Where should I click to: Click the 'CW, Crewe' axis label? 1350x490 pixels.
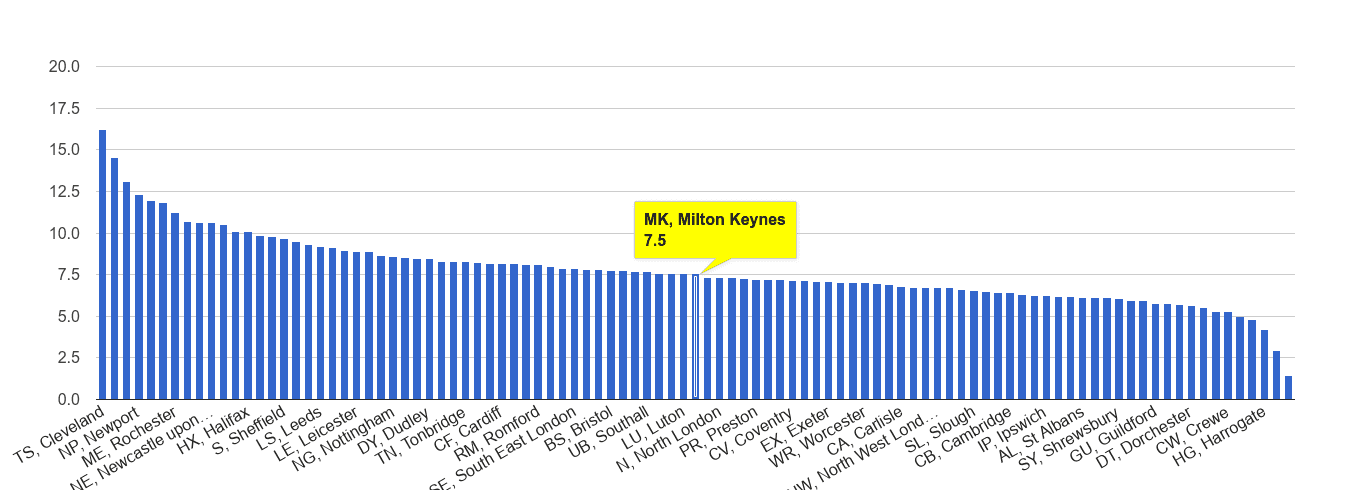(x=1193, y=428)
